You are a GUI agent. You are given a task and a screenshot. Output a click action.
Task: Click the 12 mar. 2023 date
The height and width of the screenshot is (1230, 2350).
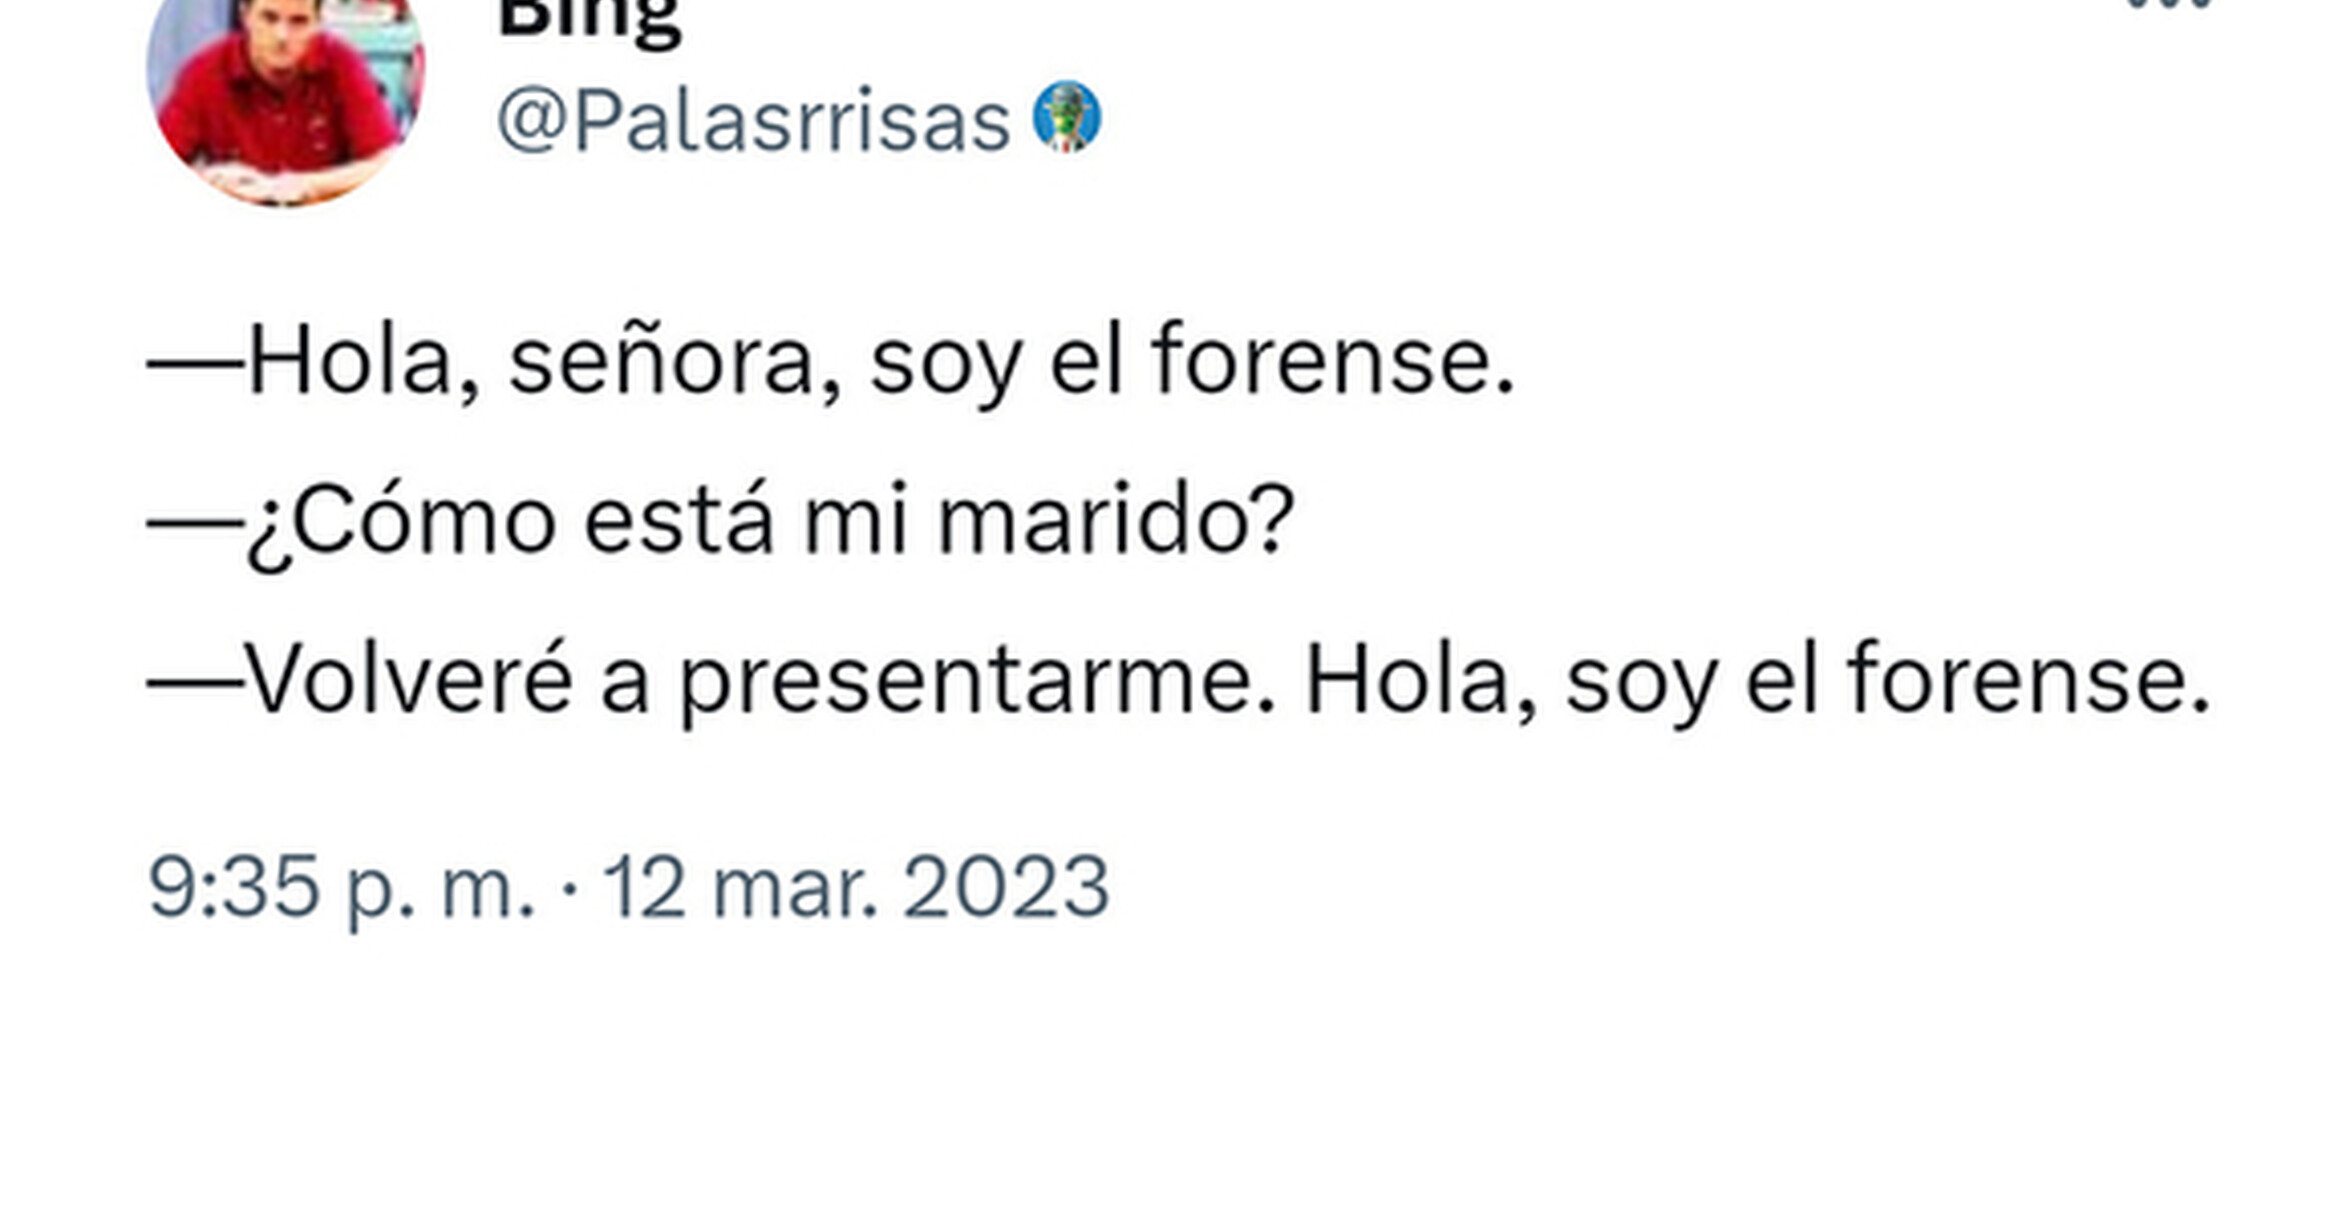(x=856, y=886)
